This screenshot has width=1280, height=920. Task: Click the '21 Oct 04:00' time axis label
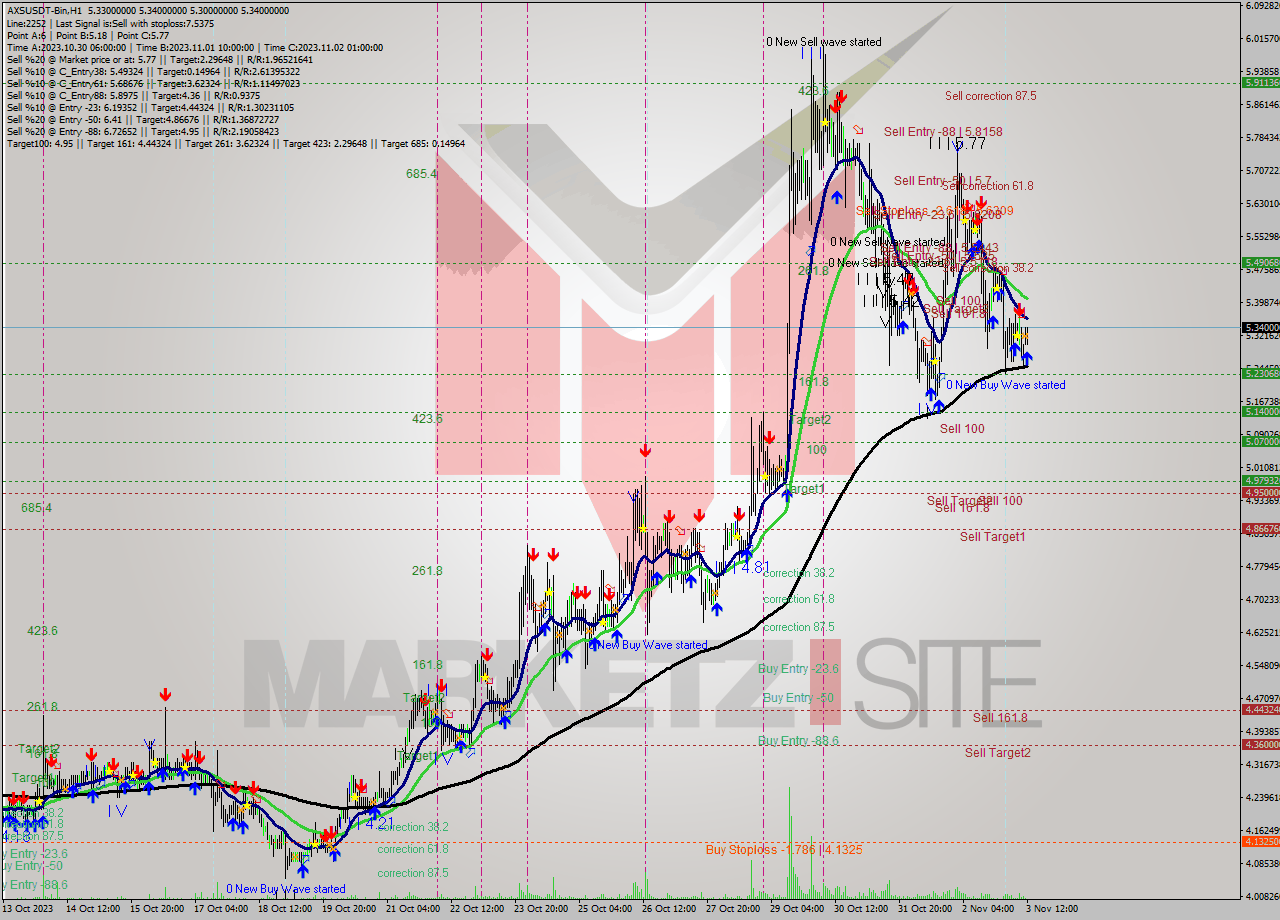(413, 909)
